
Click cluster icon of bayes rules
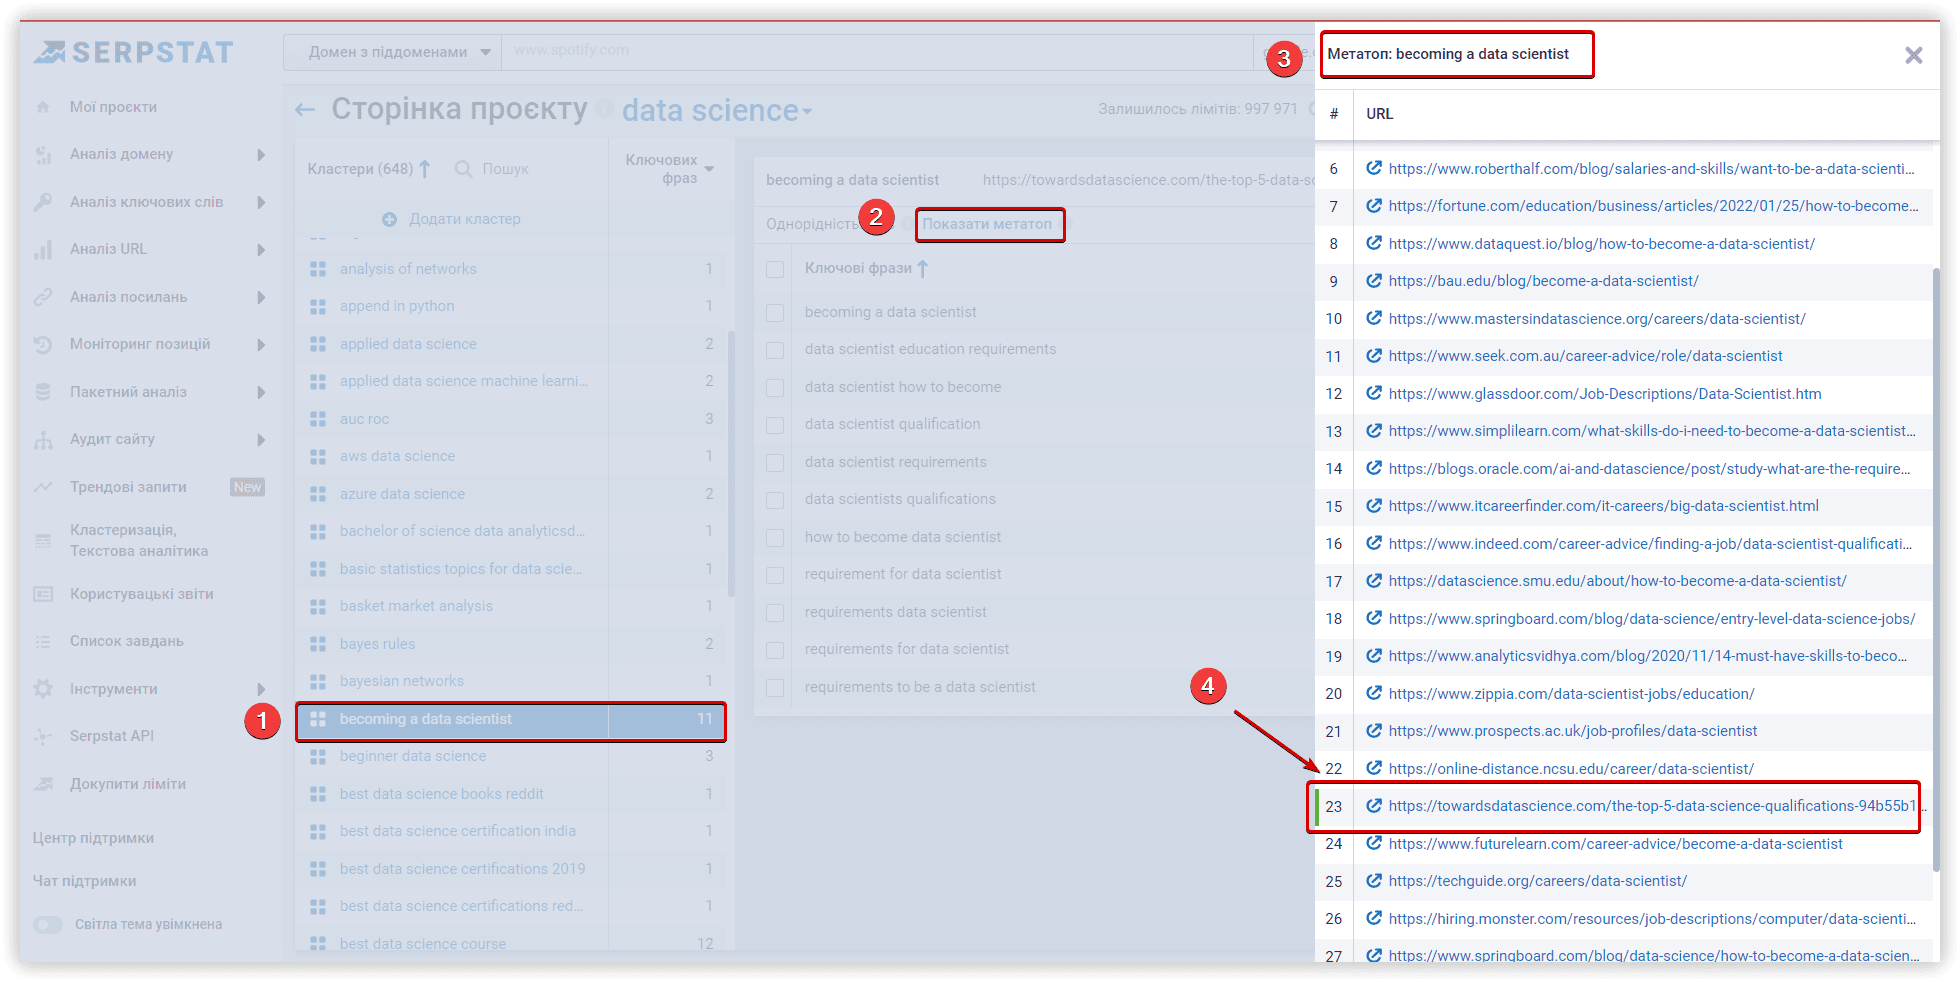(x=318, y=644)
